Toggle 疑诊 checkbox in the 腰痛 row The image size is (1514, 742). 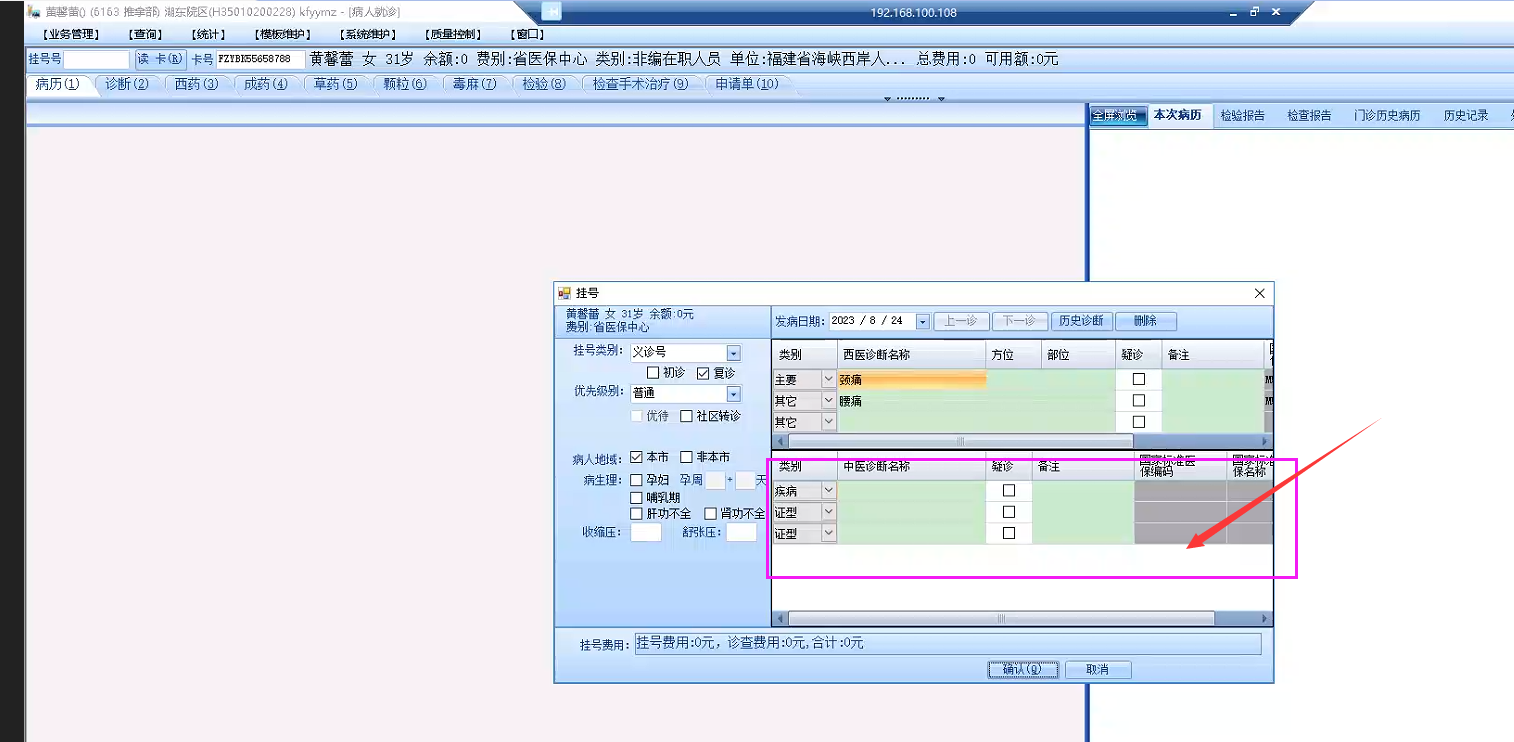click(1138, 400)
